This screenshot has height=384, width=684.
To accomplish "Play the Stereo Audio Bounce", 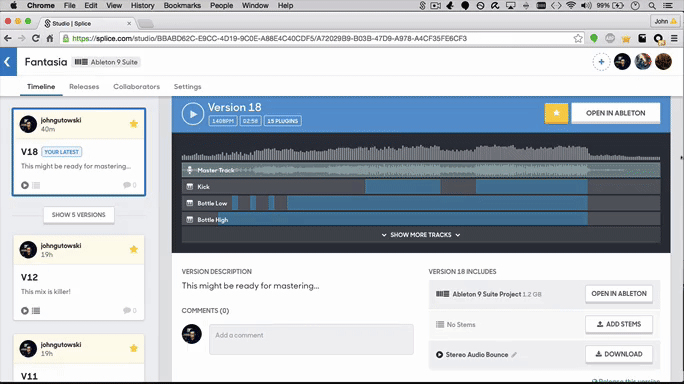I will click(x=439, y=355).
